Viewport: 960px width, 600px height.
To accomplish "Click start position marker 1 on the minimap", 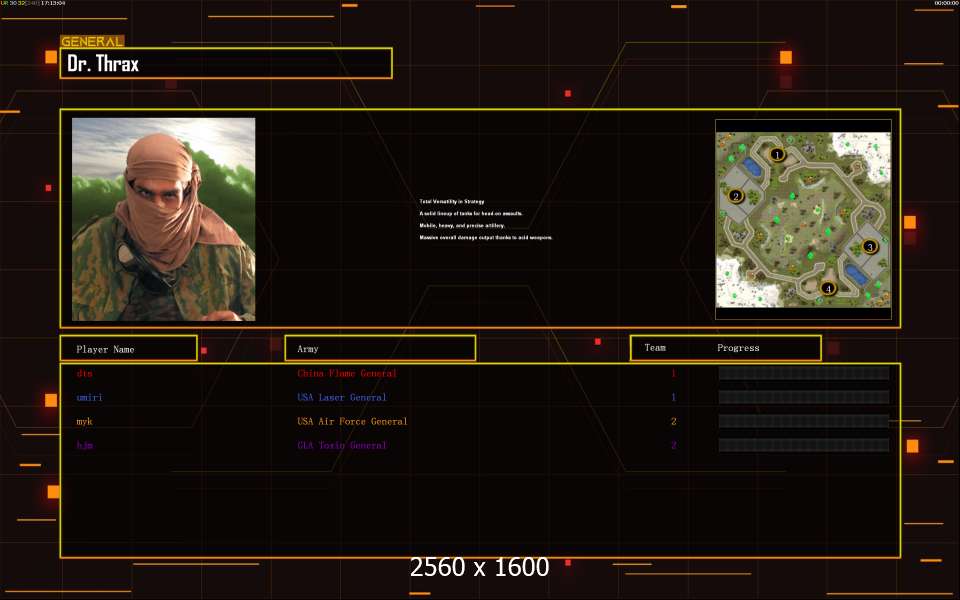I will 777,155.
